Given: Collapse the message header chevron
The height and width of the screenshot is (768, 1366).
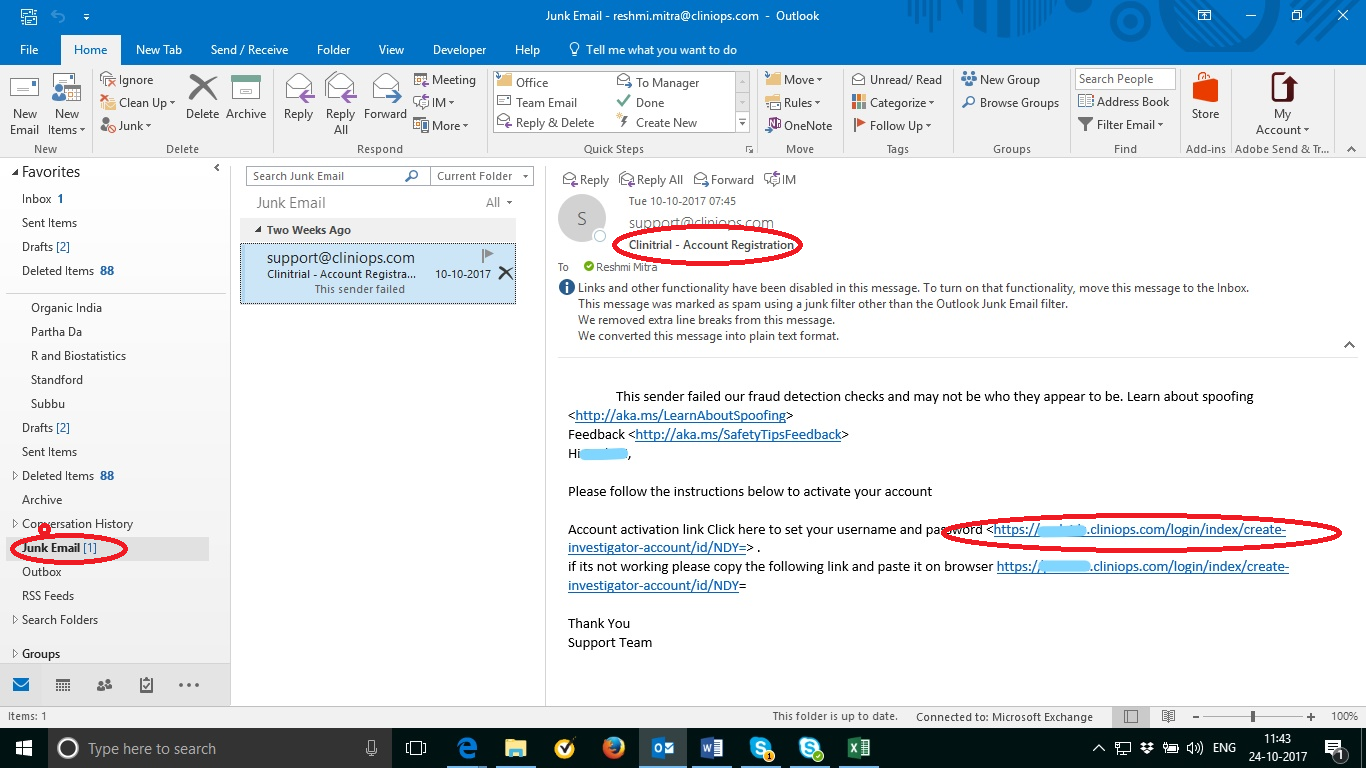Looking at the screenshot, I should (1349, 345).
